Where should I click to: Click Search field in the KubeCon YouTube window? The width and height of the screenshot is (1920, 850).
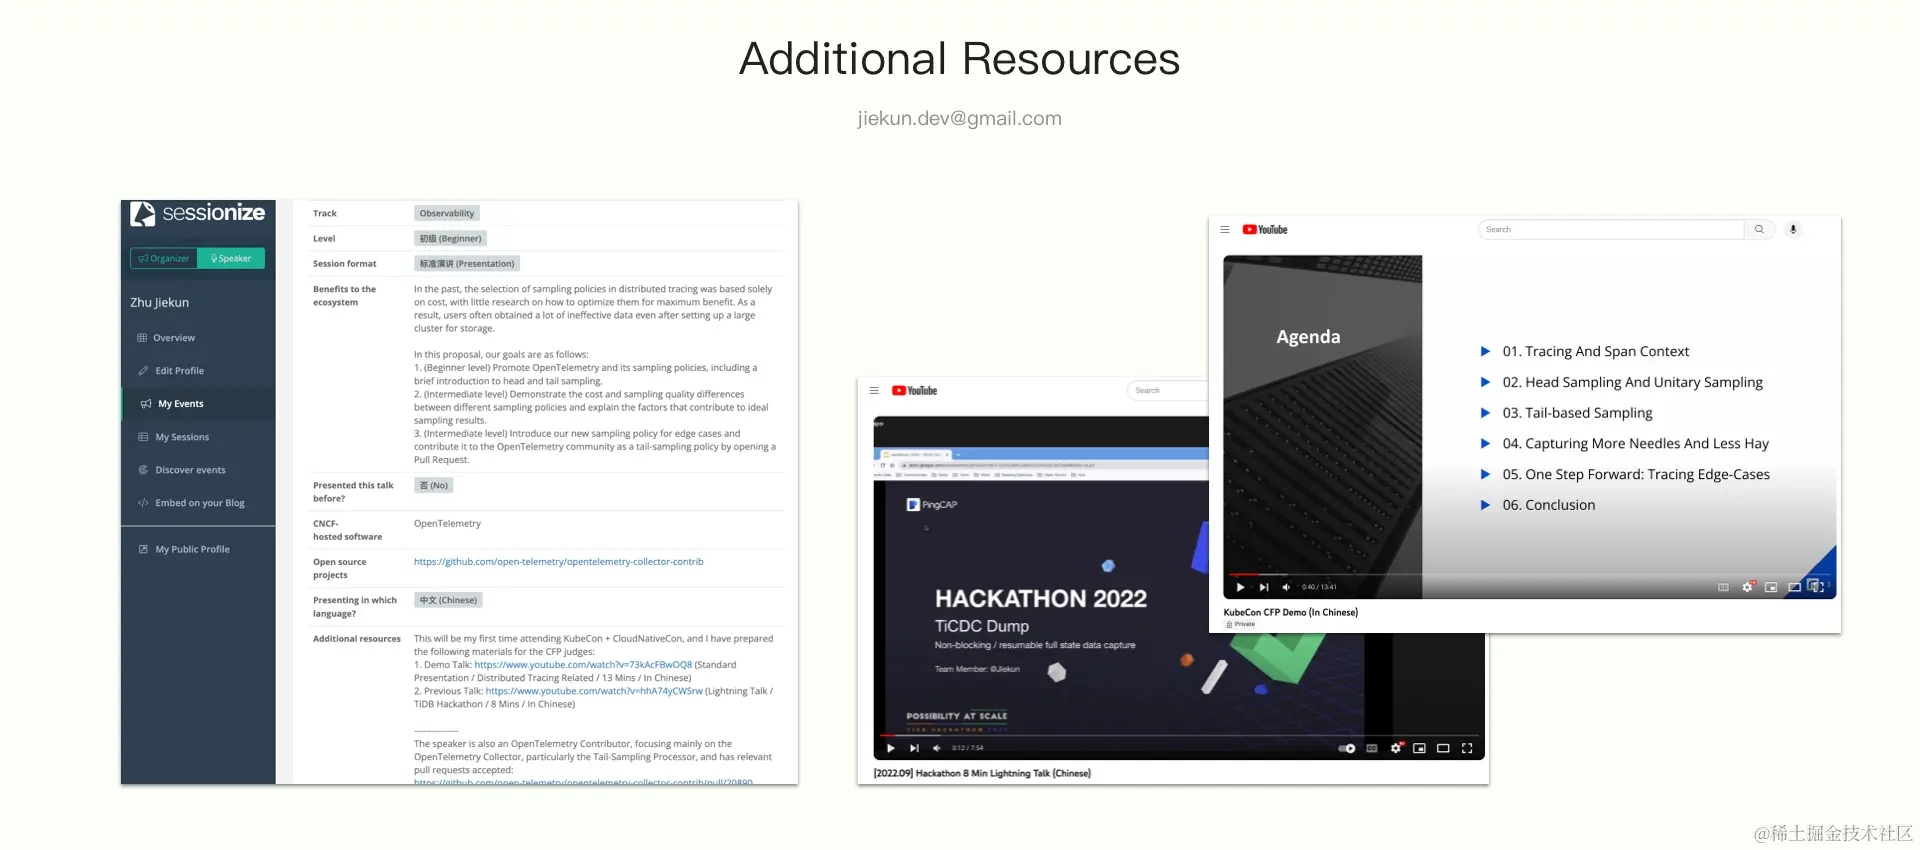(1611, 230)
